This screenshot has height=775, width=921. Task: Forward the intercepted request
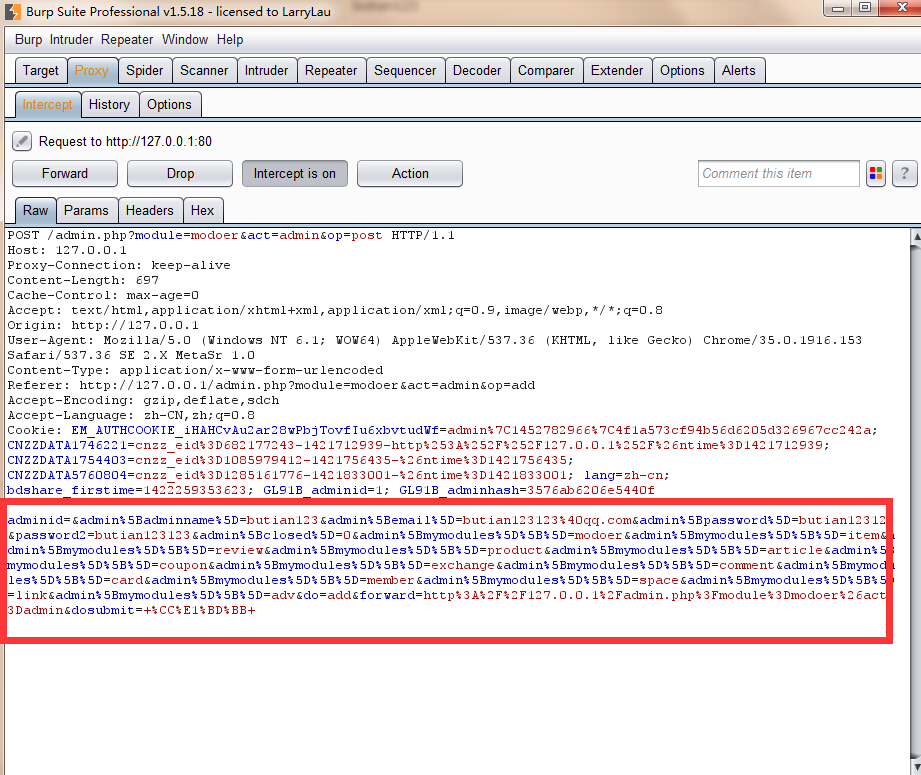click(x=65, y=174)
